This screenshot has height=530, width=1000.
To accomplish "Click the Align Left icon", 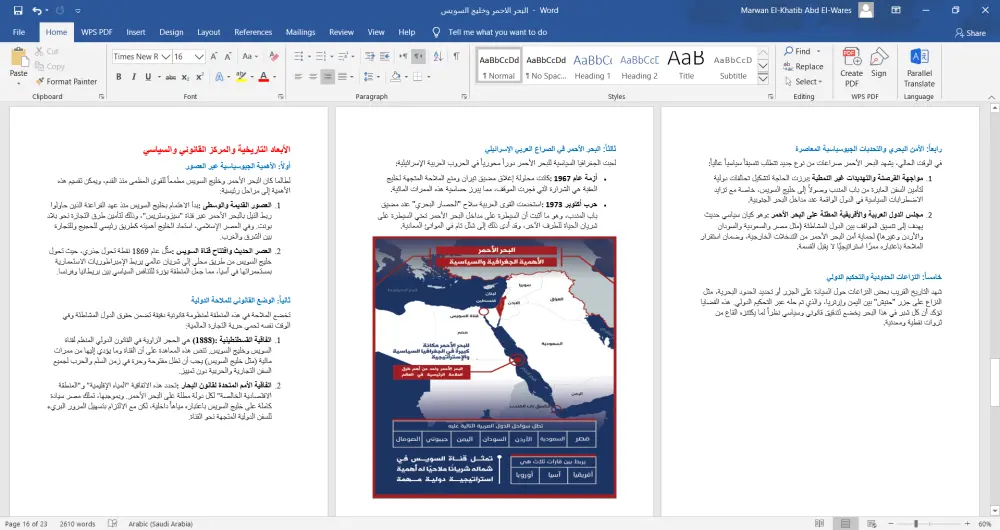I will [298, 77].
